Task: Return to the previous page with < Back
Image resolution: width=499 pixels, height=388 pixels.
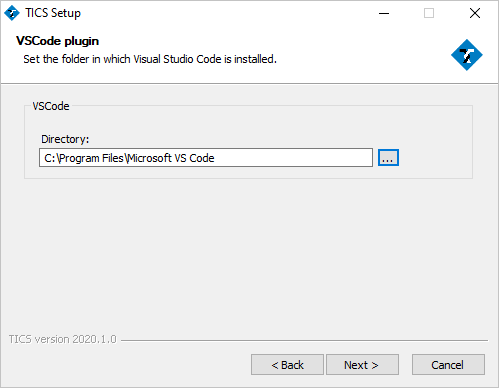Action: [x=287, y=365]
